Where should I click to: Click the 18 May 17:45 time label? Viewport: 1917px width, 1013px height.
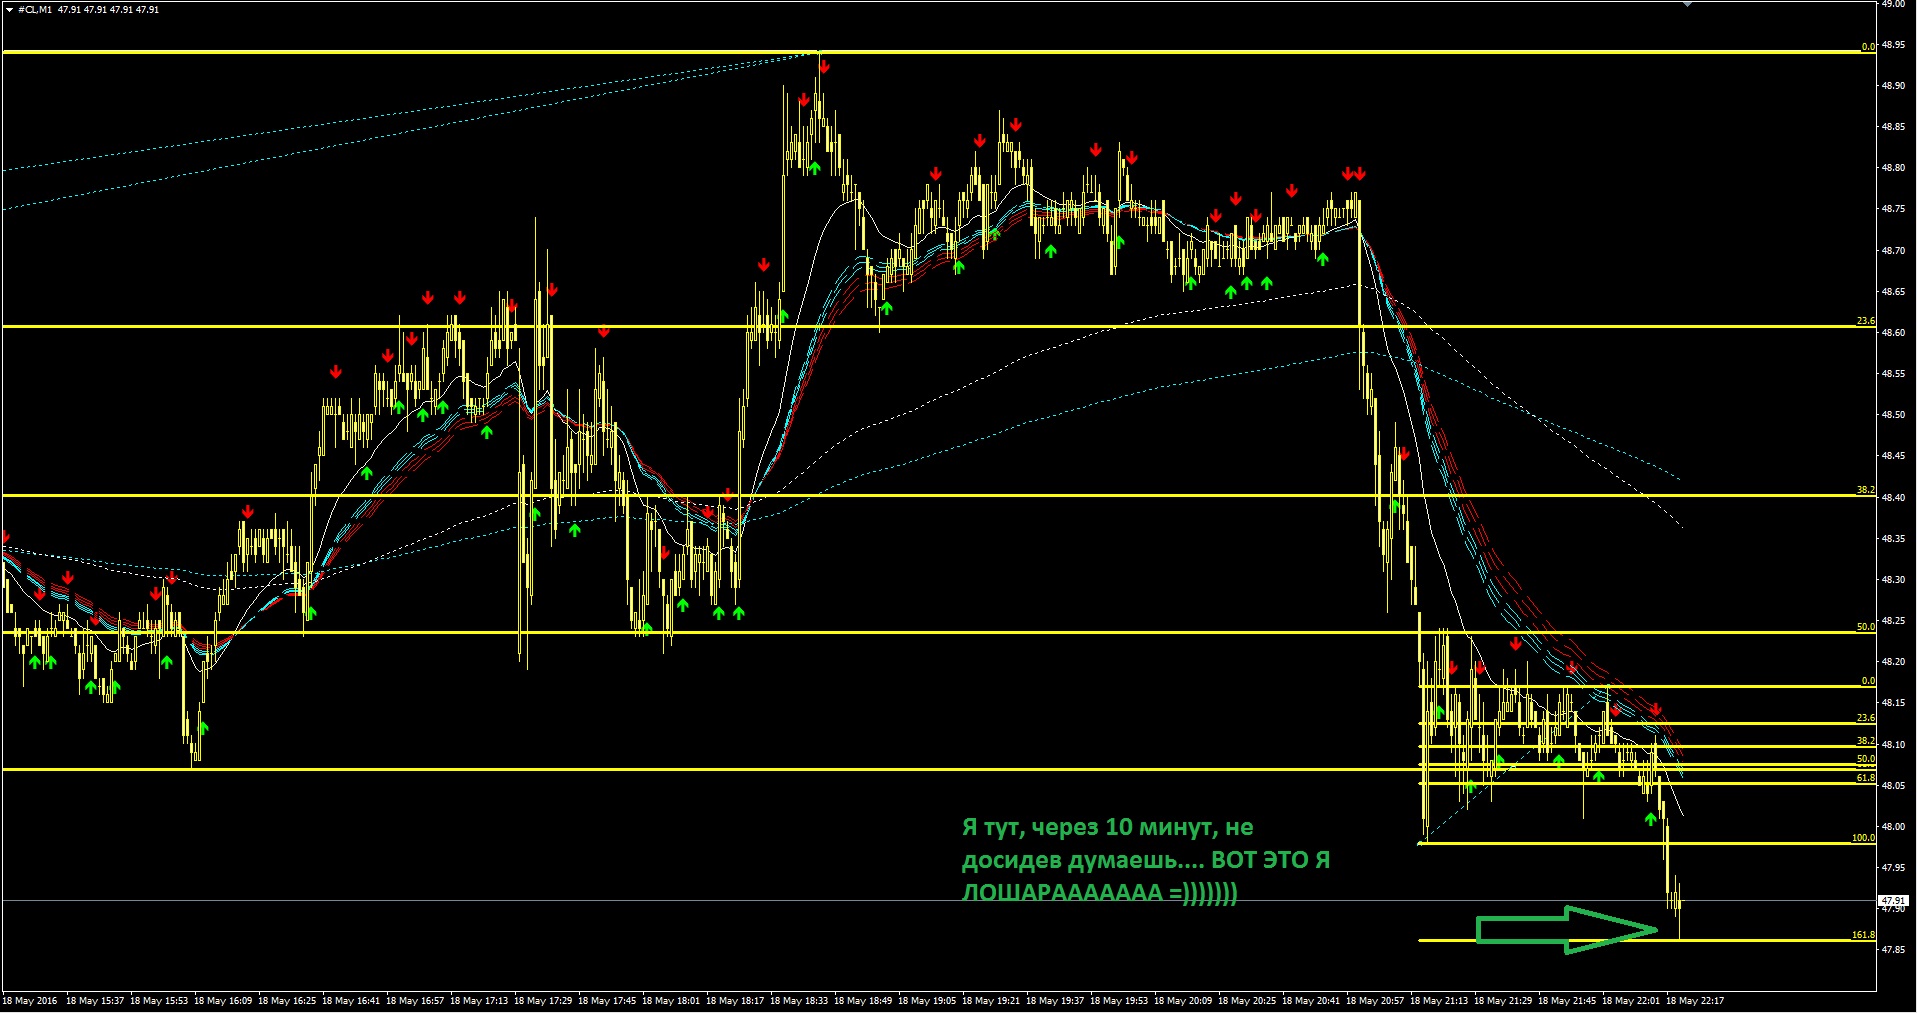(607, 1001)
